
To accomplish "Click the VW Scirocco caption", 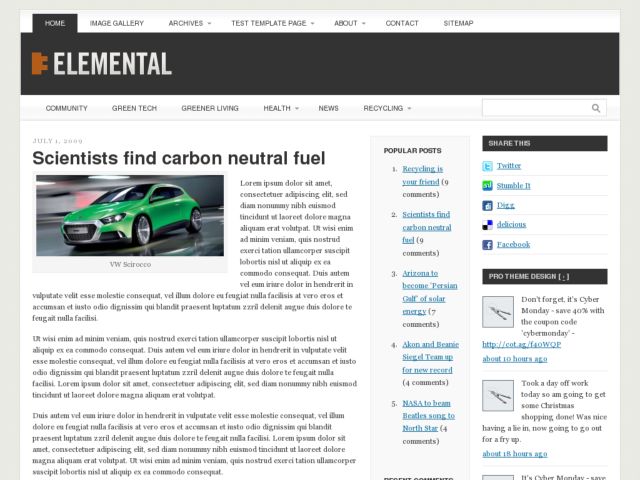I will tap(130, 264).
